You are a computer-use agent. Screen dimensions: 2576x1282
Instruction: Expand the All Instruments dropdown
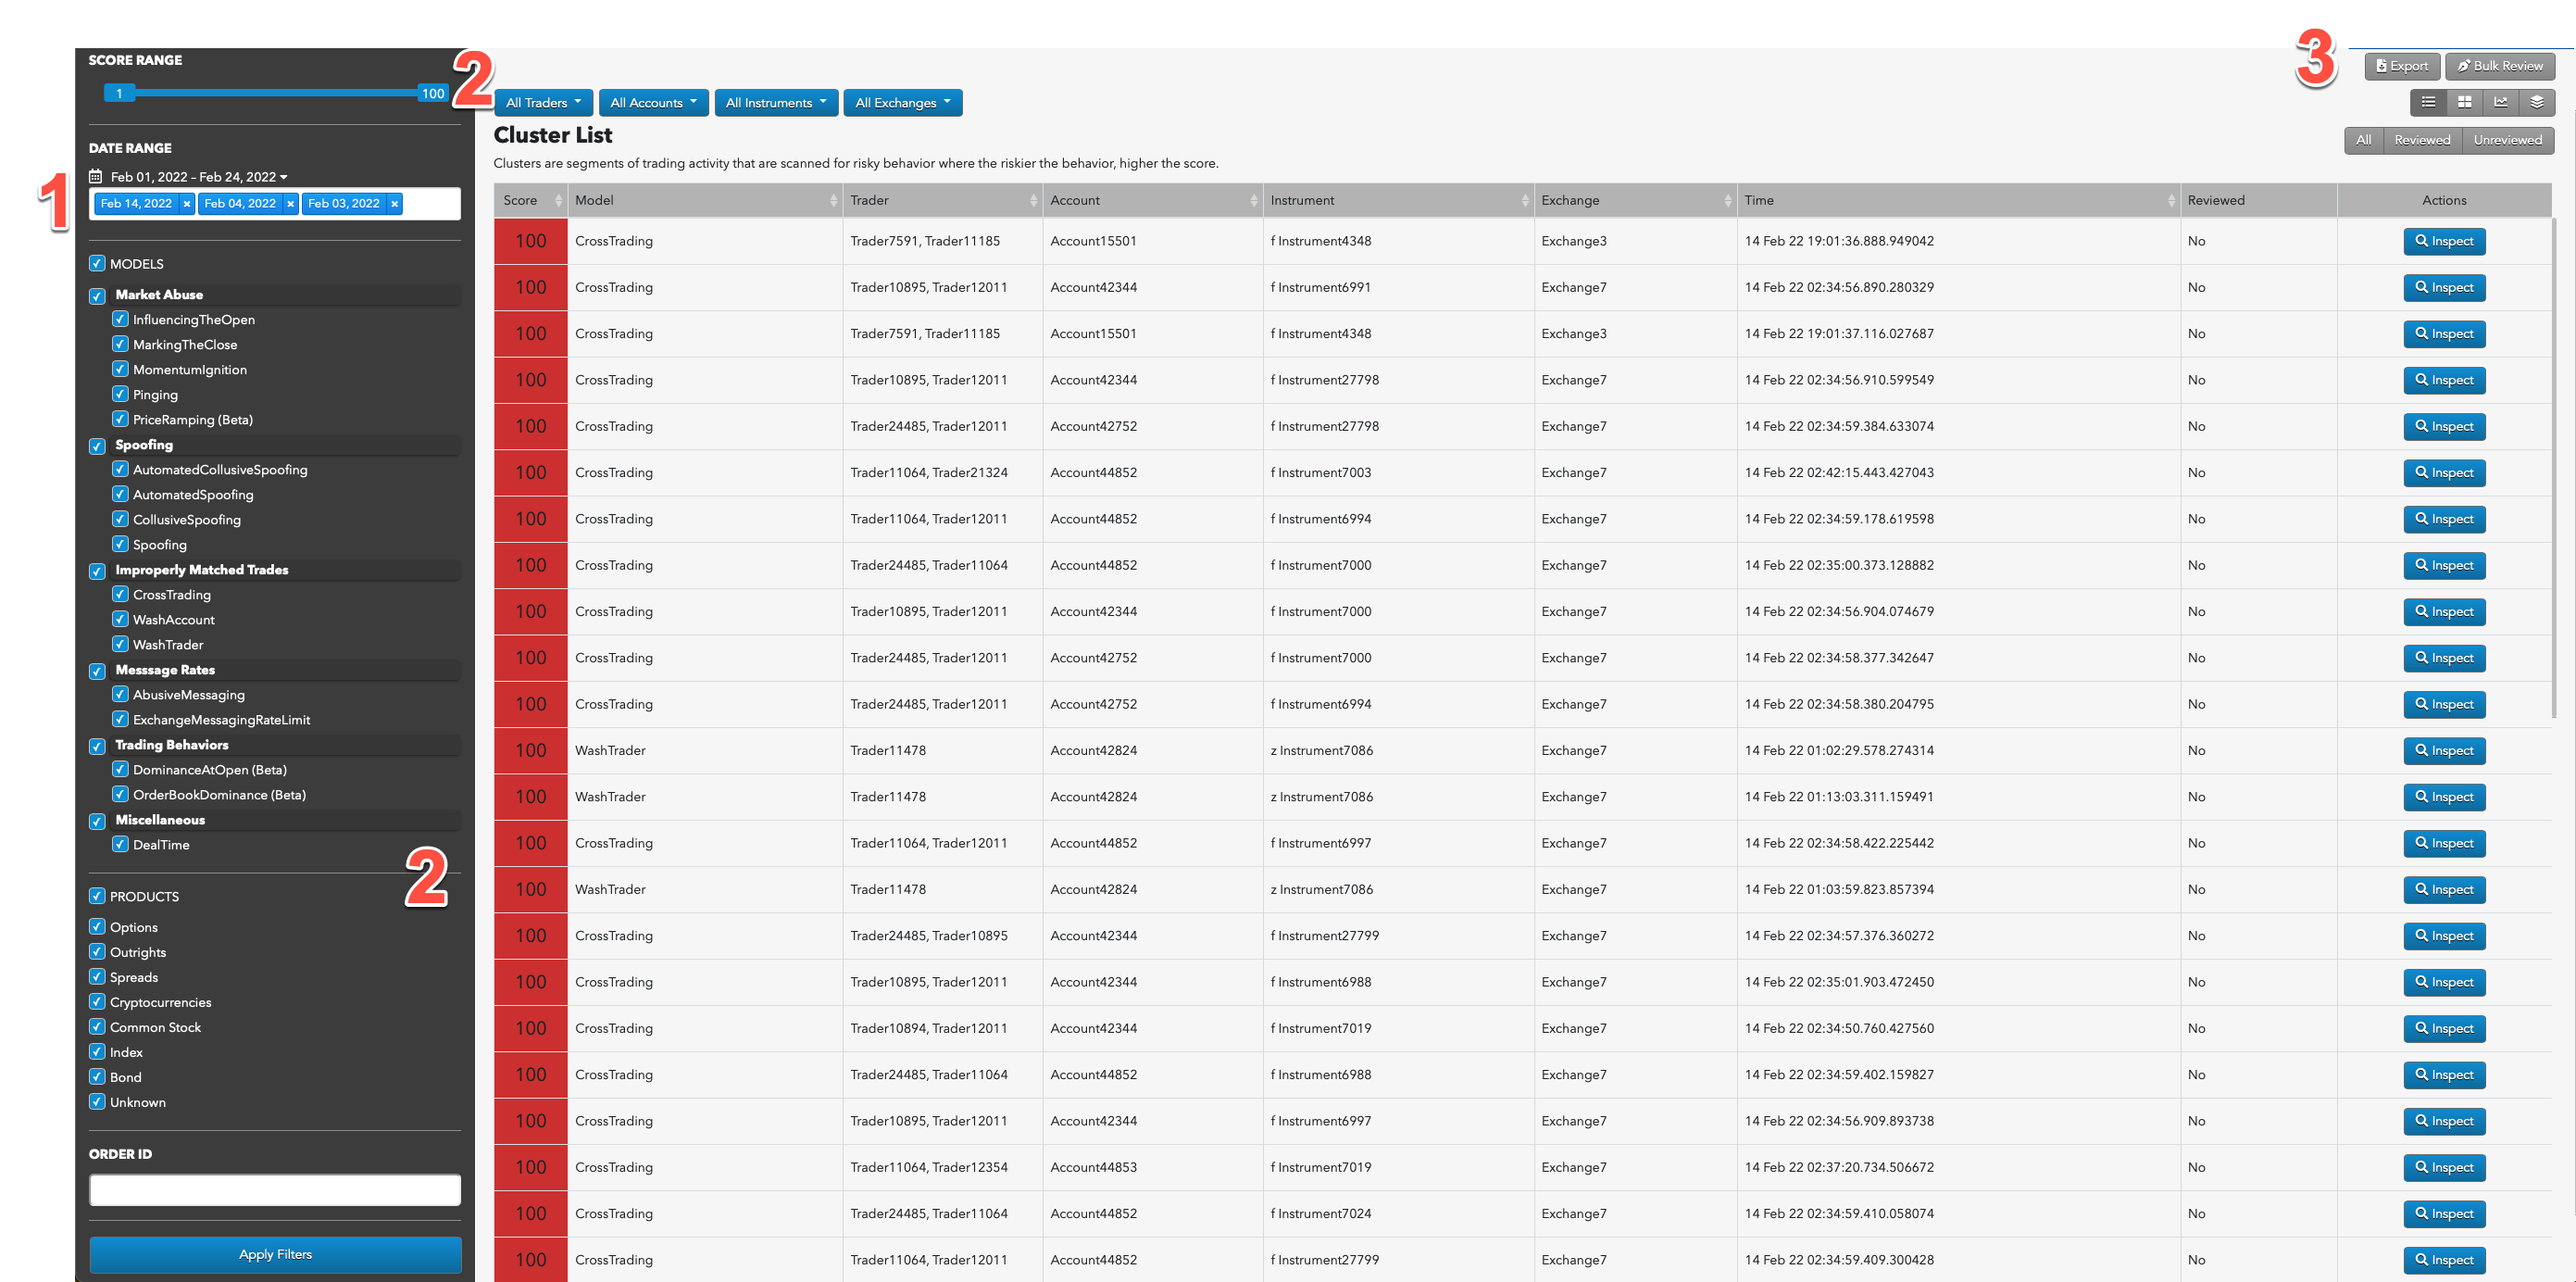pos(775,103)
